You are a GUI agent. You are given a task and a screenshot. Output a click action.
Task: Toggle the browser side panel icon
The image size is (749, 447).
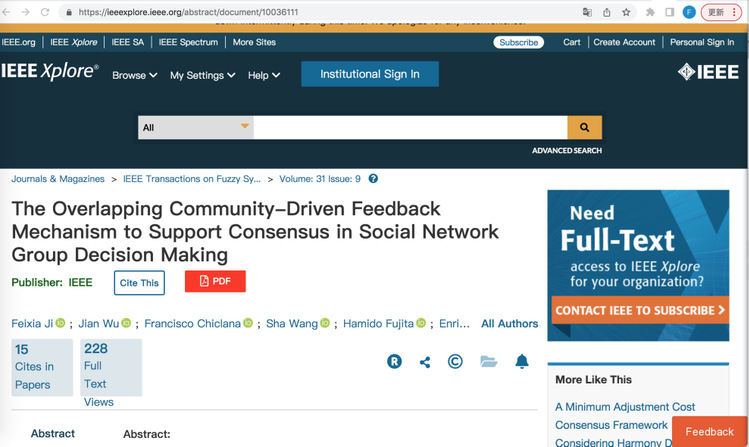tap(670, 12)
